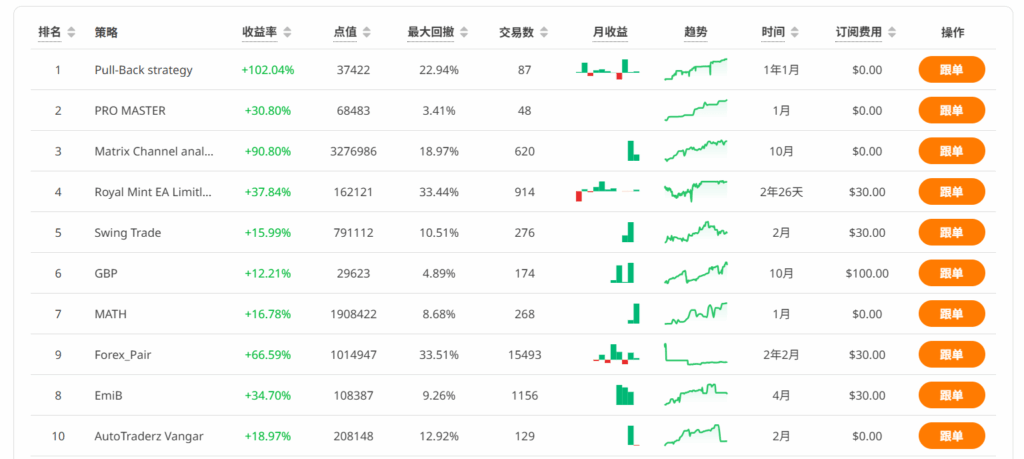Screen dimensions: 1024x459
Task: Copy-trade the Swing Trade strategy
Action: (951, 232)
